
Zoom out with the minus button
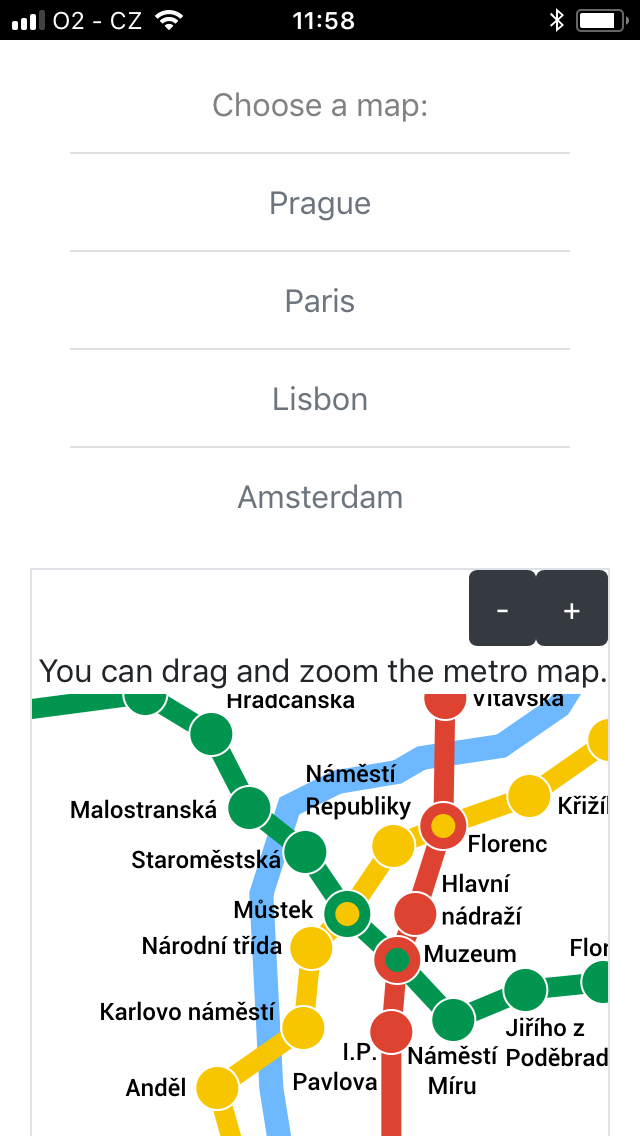(x=503, y=609)
